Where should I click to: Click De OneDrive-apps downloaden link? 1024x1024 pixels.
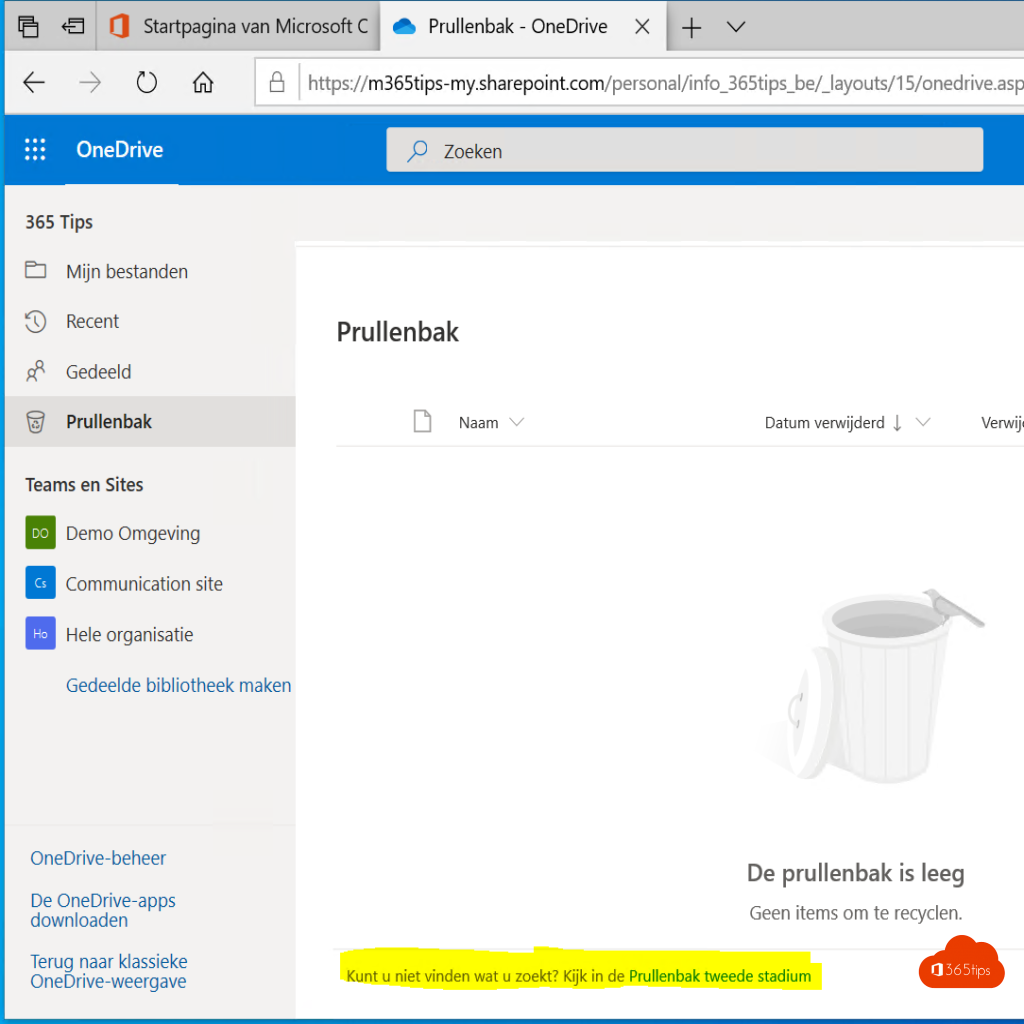tap(103, 910)
